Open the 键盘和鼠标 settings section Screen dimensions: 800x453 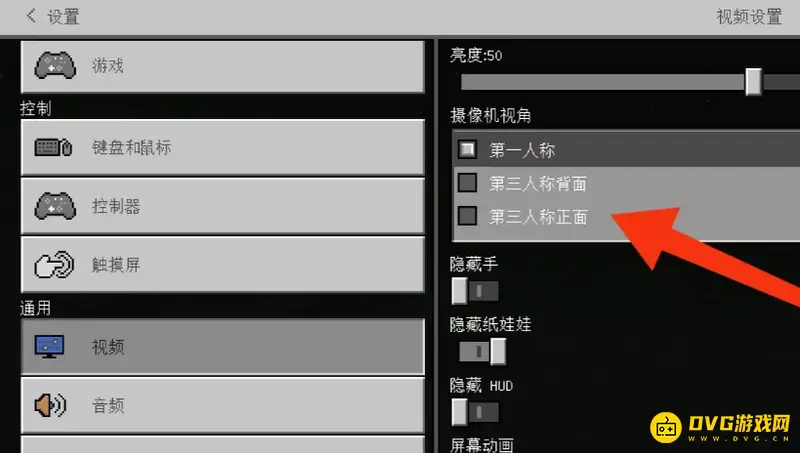(x=222, y=147)
